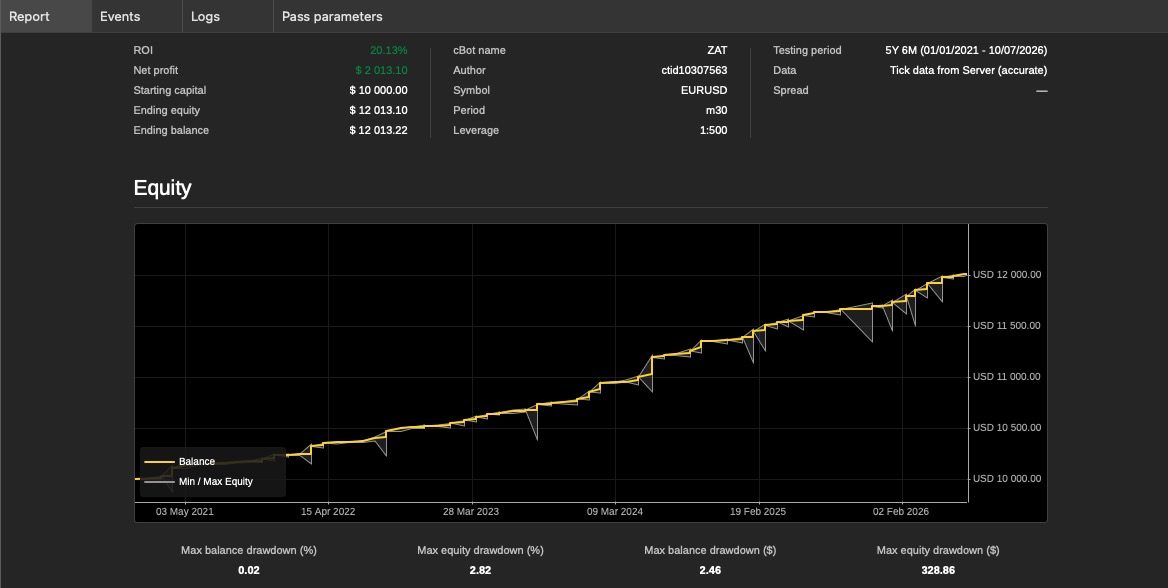Click the 09 Mar 2024 date label
Viewport: 1168px width, 588px height.
point(615,512)
